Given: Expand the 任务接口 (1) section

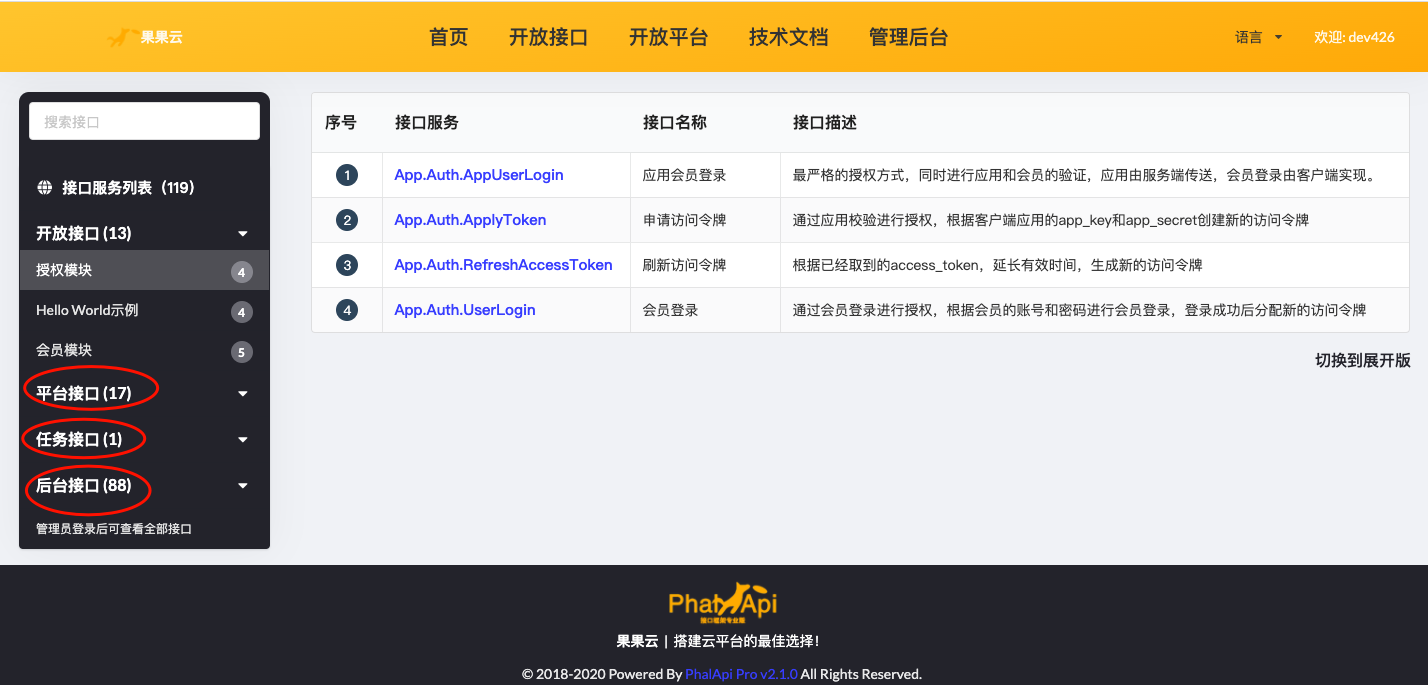Looking at the screenshot, I should (242, 440).
